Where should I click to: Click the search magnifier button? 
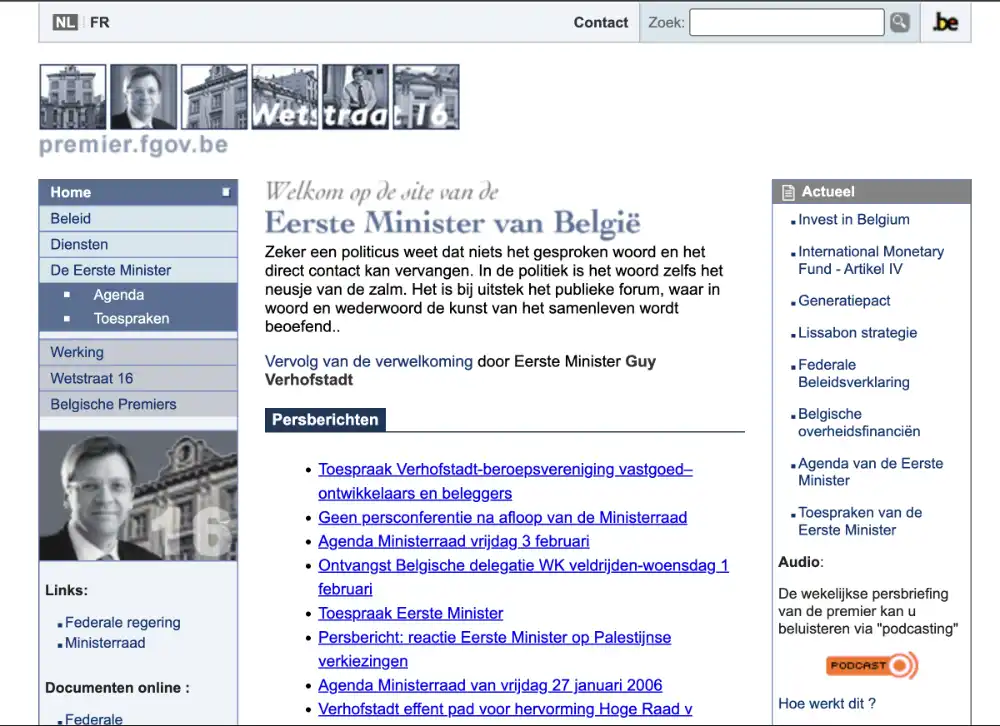coord(900,22)
